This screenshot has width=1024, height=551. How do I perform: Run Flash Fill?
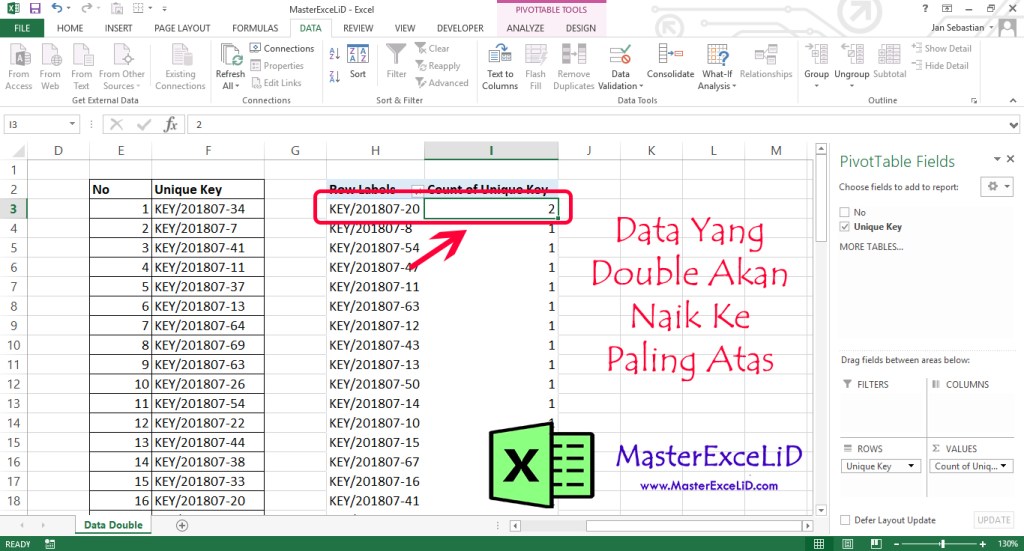536,67
